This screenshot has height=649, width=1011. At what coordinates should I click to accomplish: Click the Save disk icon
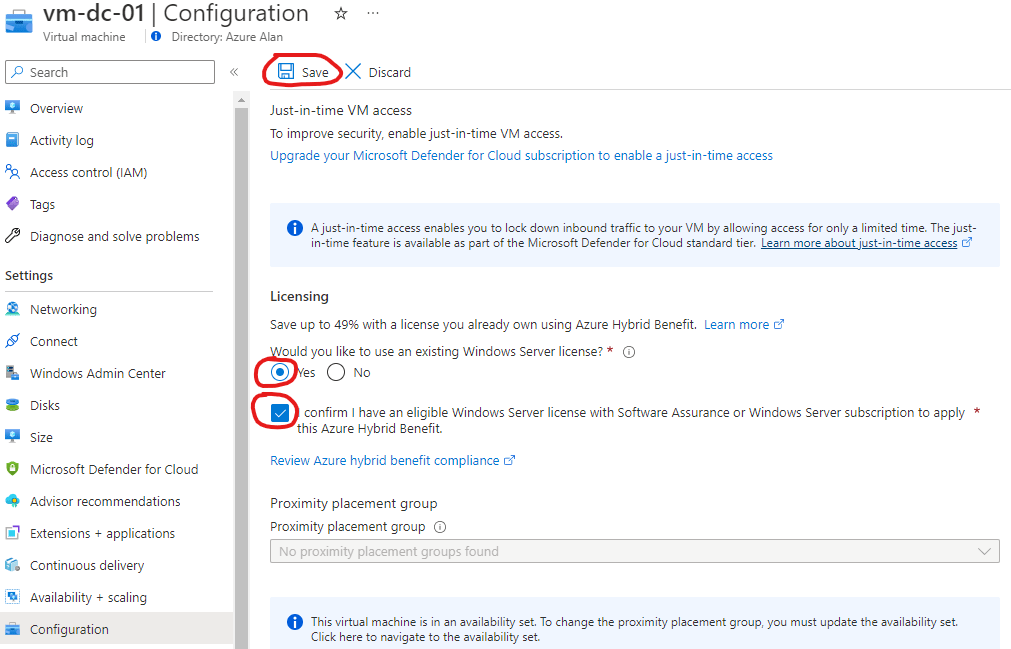click(286, 72)
